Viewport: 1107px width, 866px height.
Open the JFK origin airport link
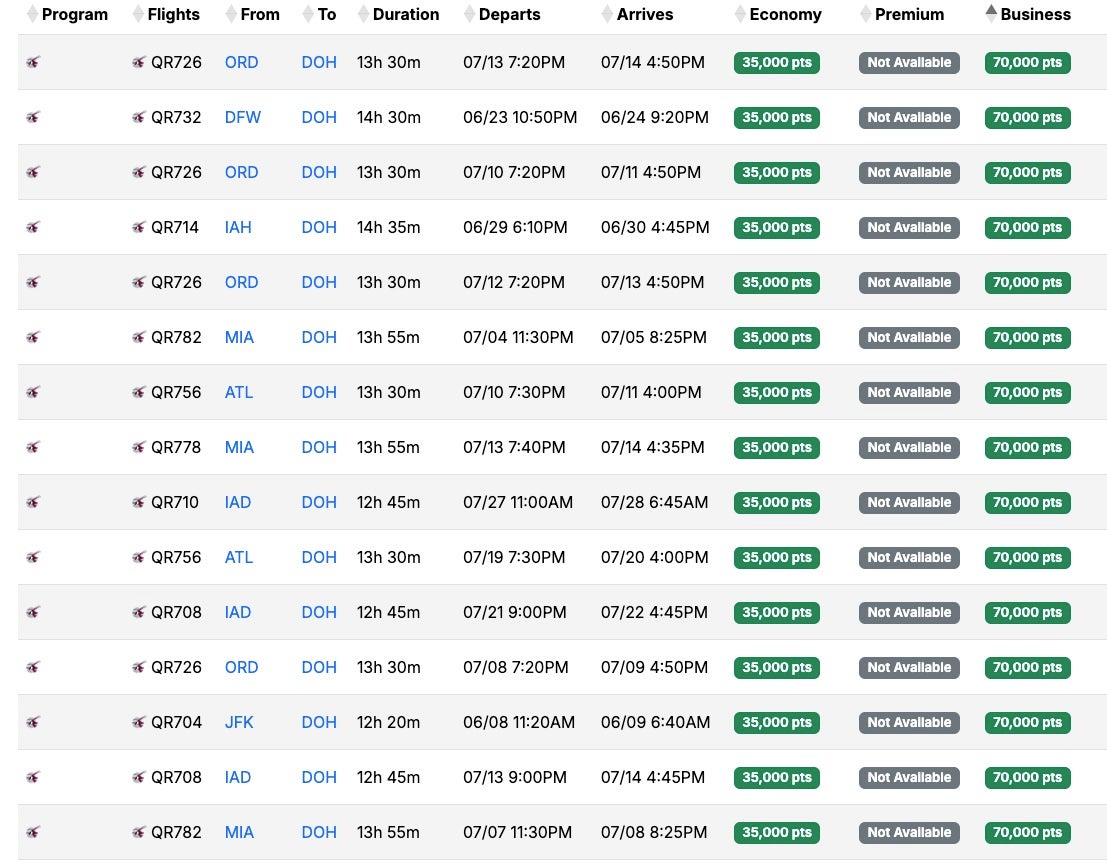point(239,722)
